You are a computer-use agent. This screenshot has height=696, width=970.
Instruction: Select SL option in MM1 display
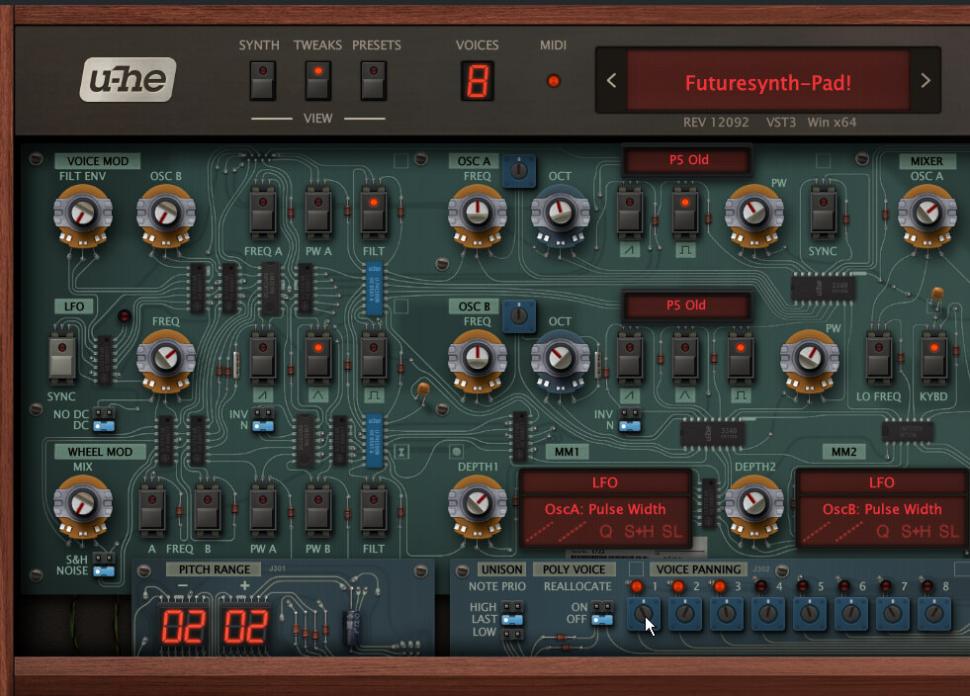click(672, 531)
